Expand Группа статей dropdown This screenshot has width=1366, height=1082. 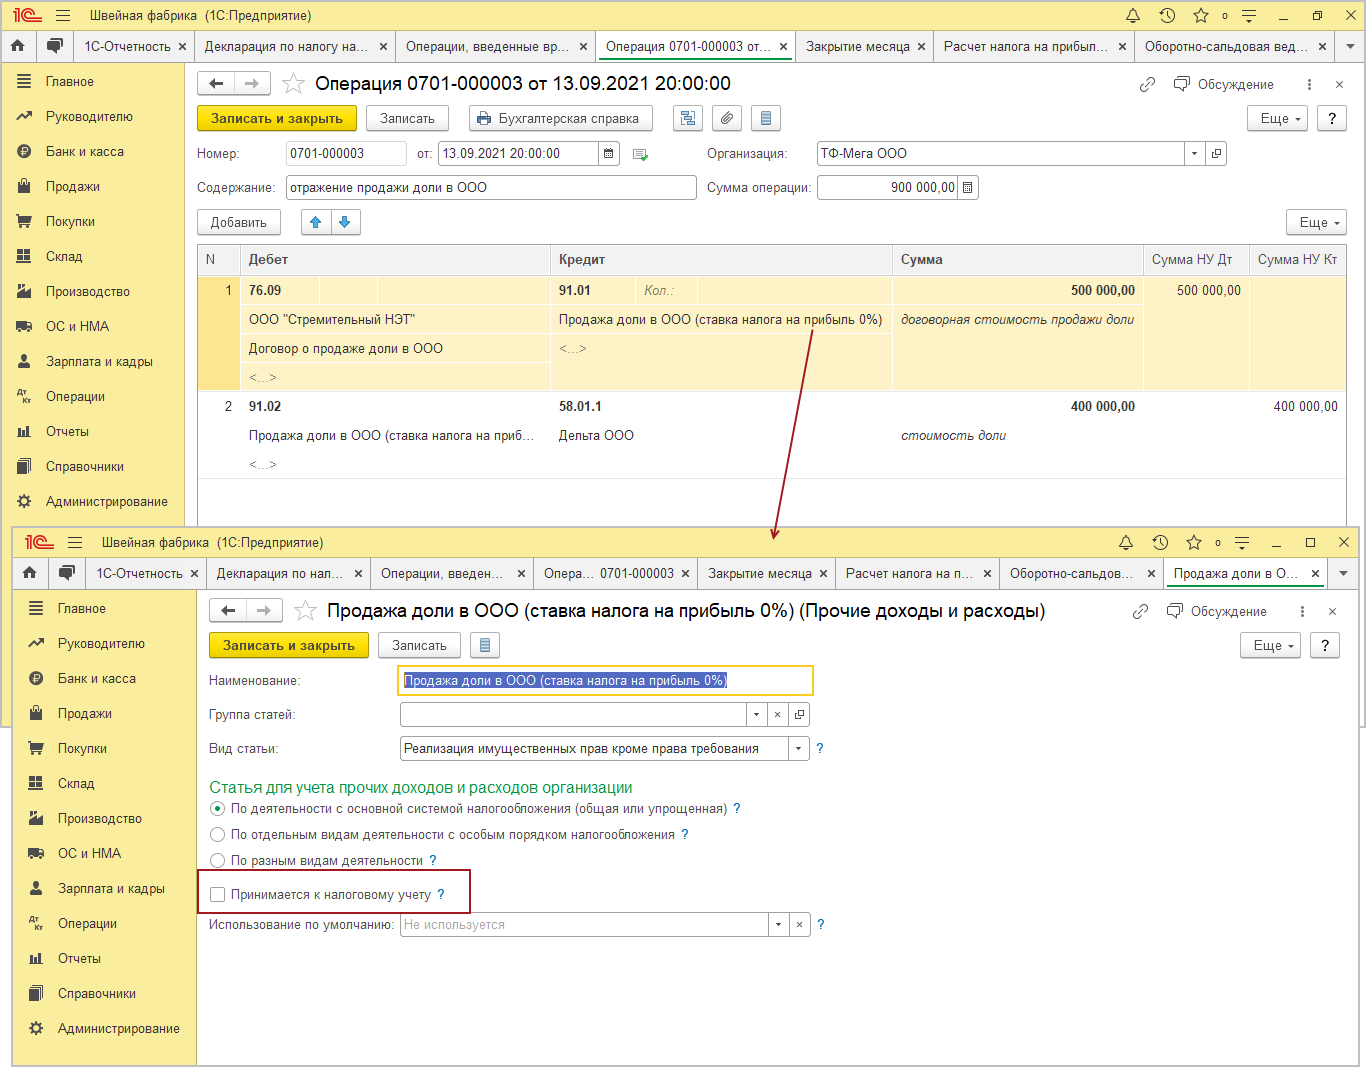756,715
